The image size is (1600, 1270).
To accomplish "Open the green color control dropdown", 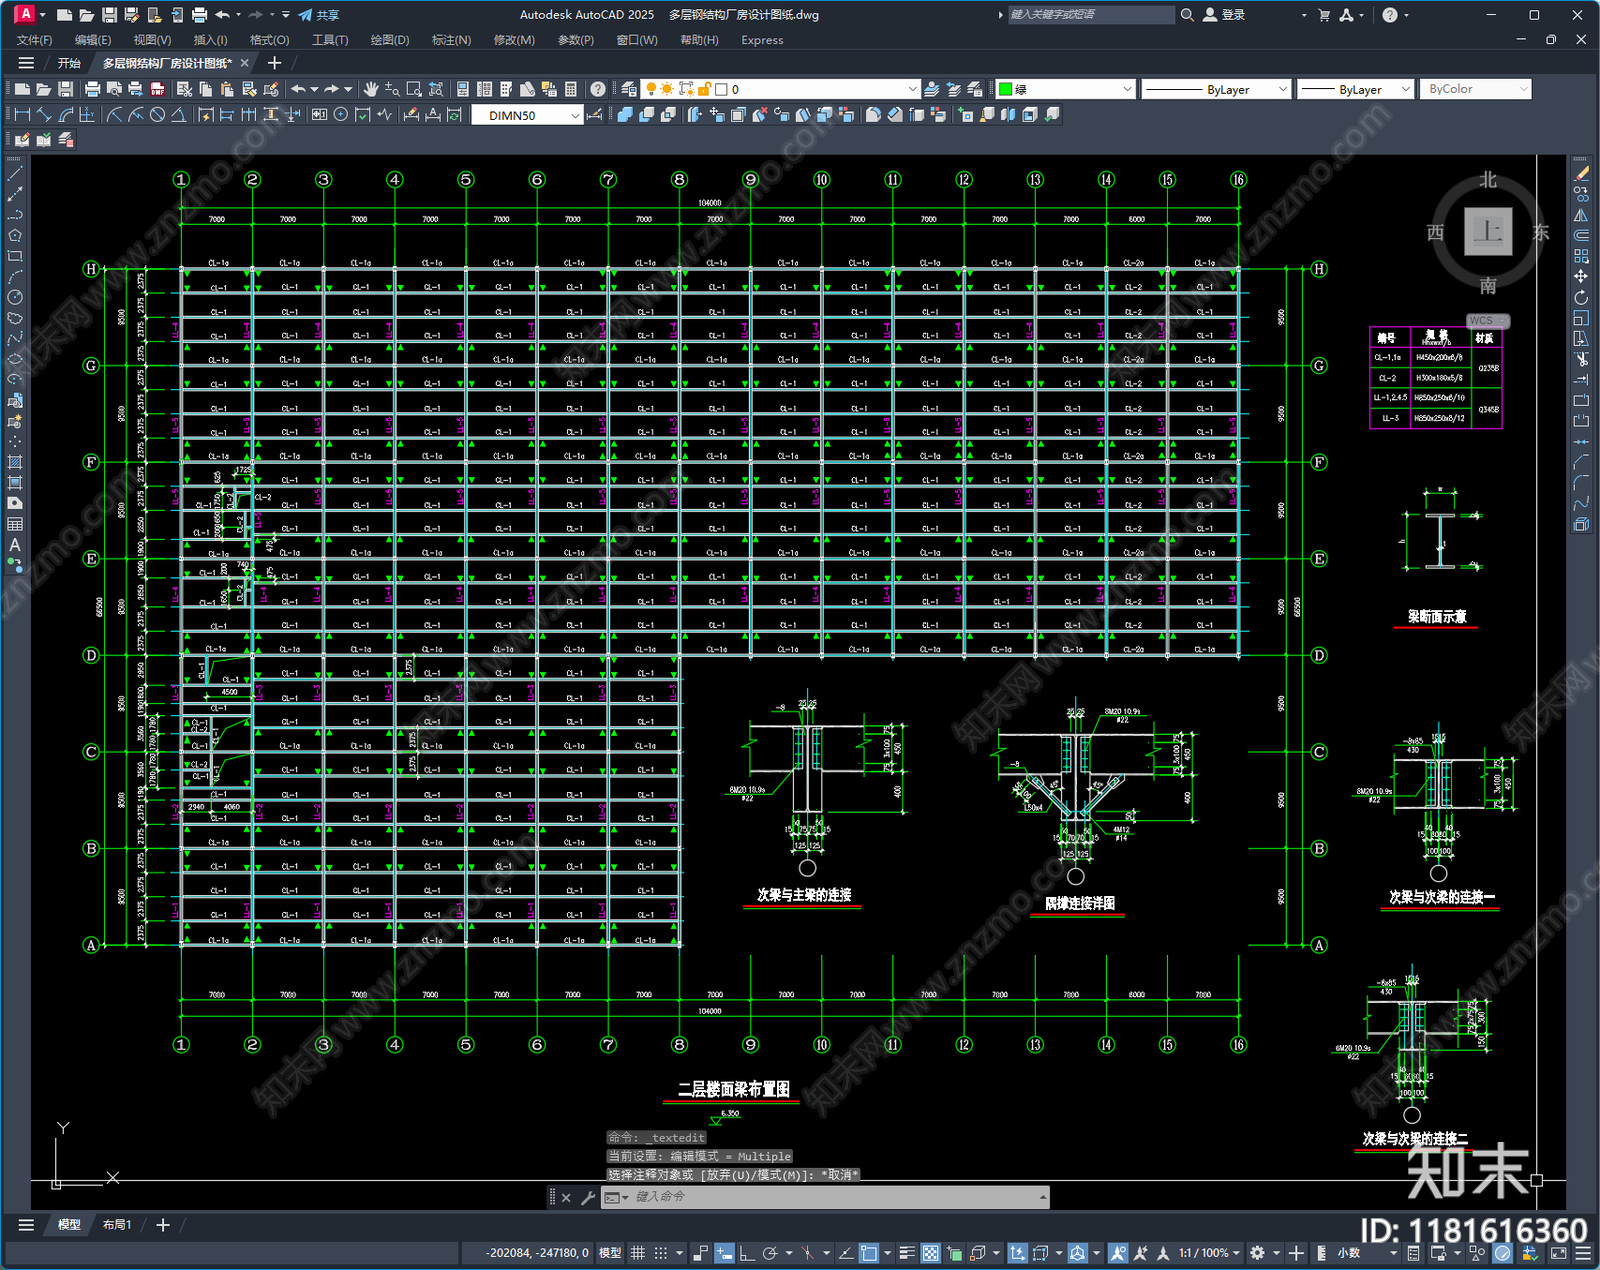I will point(1066,89).
